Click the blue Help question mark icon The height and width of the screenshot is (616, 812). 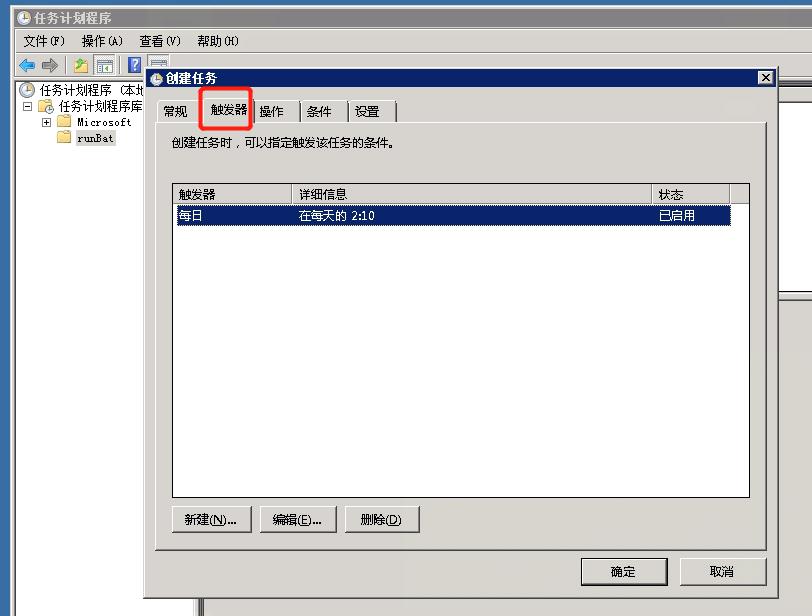[134, 65]
